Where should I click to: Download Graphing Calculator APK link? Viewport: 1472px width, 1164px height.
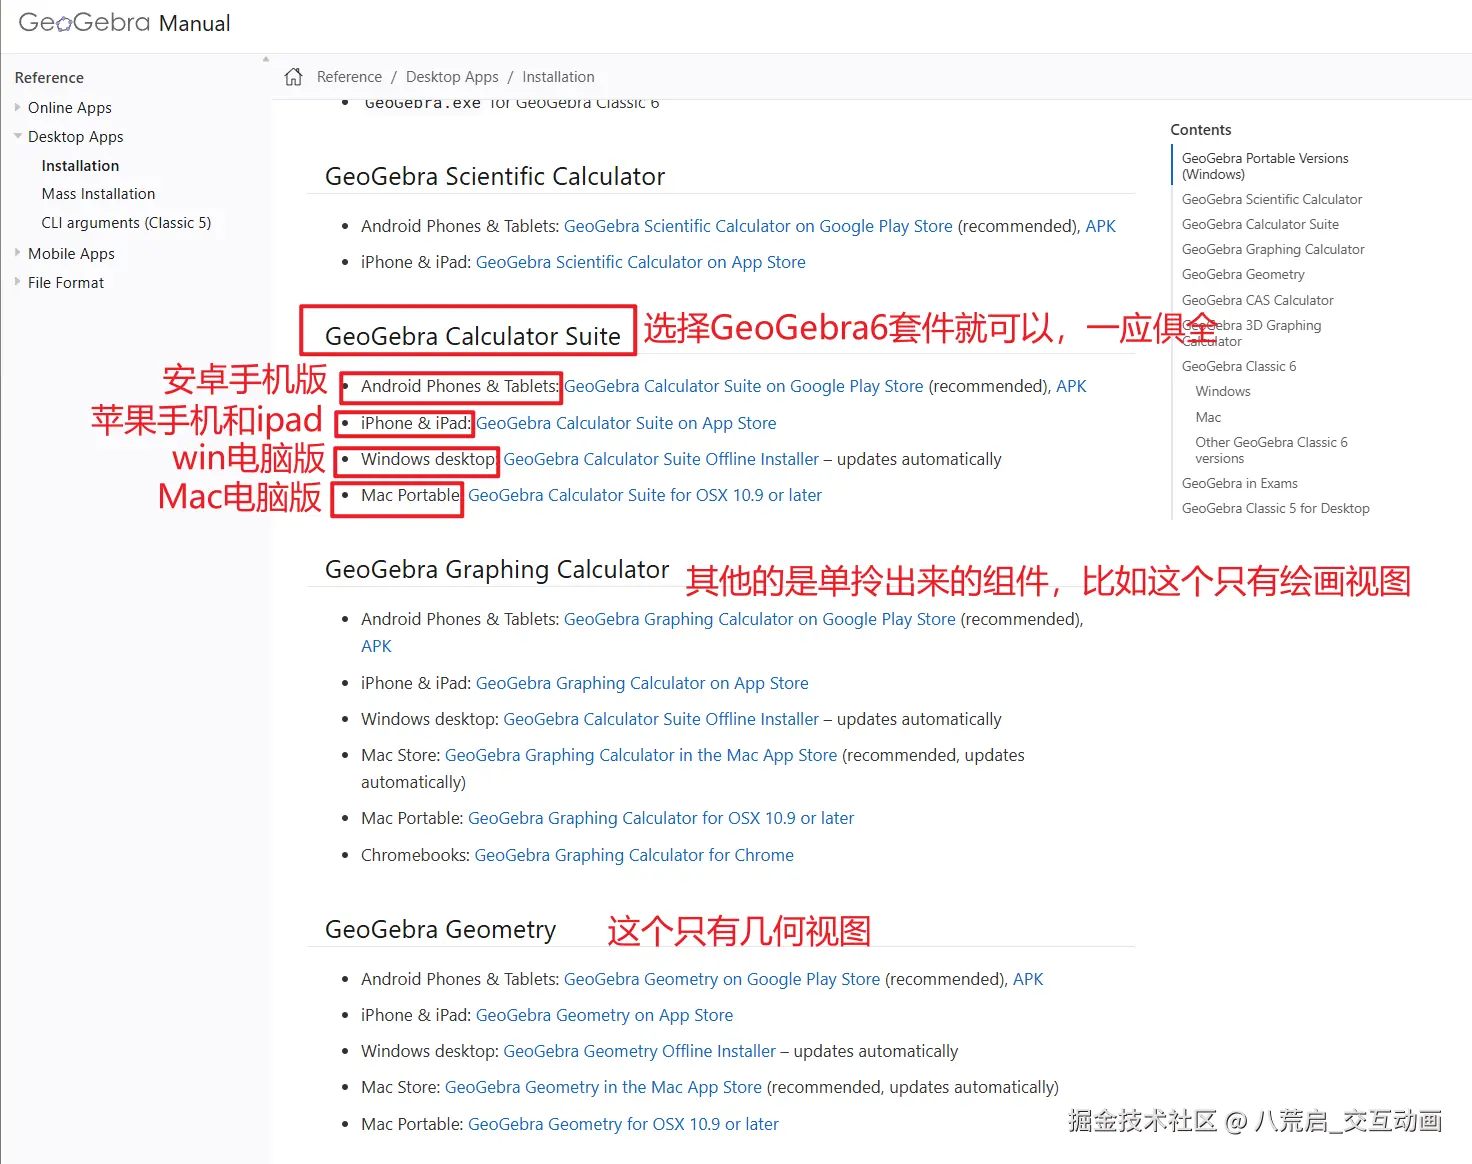click(x=376, y=646)
